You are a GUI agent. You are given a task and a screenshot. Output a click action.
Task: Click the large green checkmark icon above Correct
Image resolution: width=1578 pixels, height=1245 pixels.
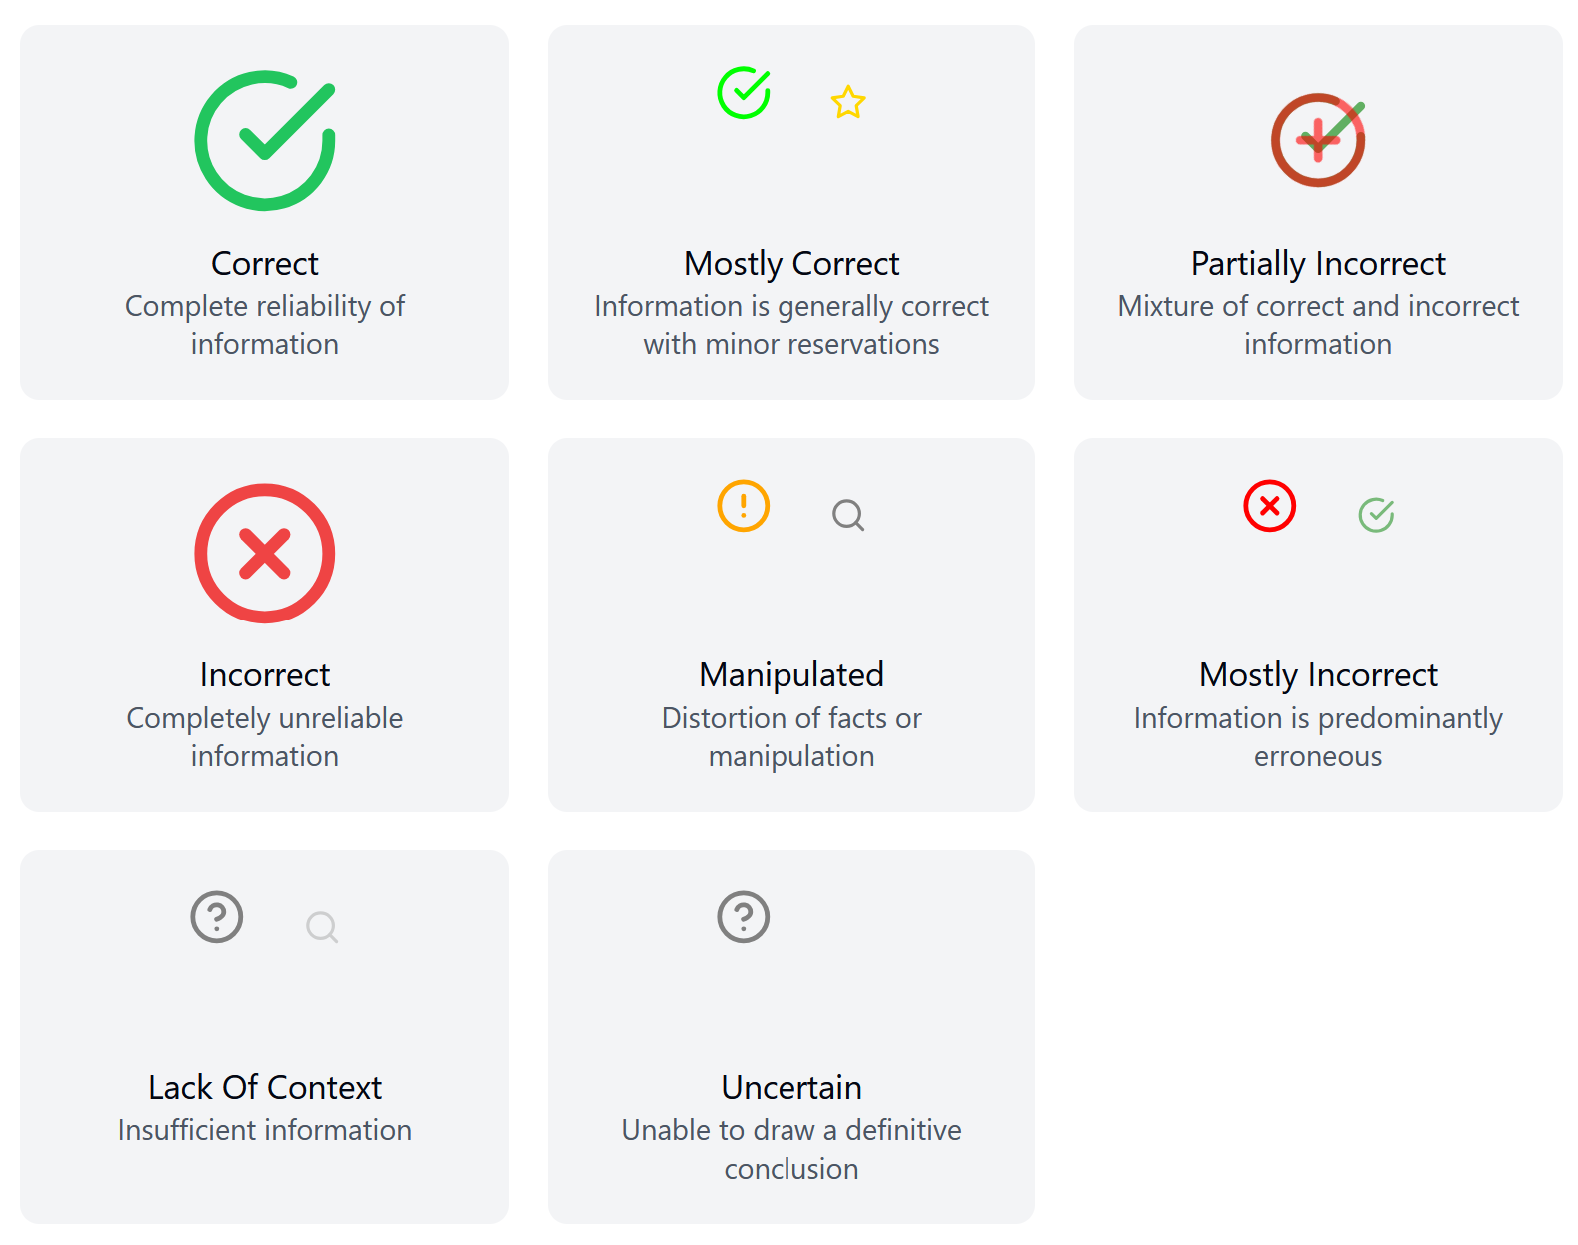[265, 140]
